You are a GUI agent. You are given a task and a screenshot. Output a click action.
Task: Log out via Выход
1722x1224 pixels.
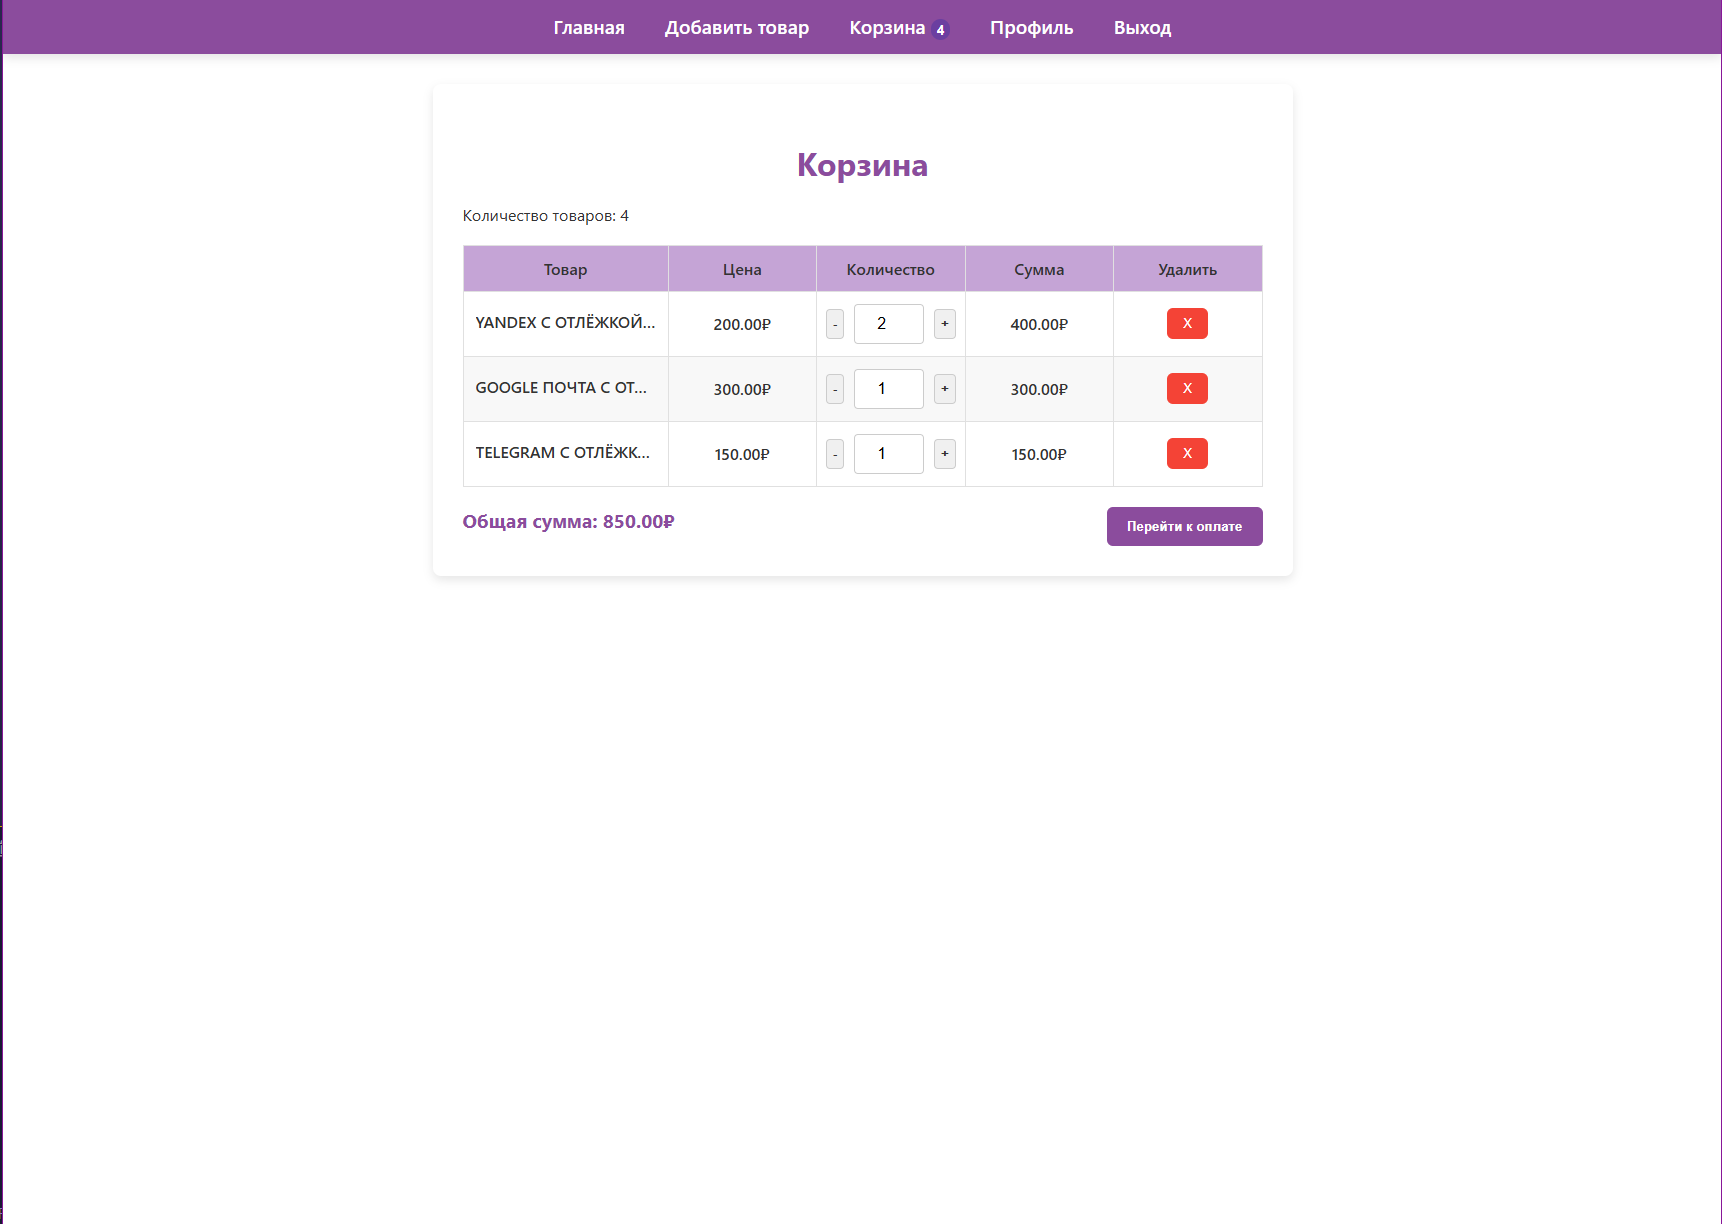click(x=1143, y=28)
